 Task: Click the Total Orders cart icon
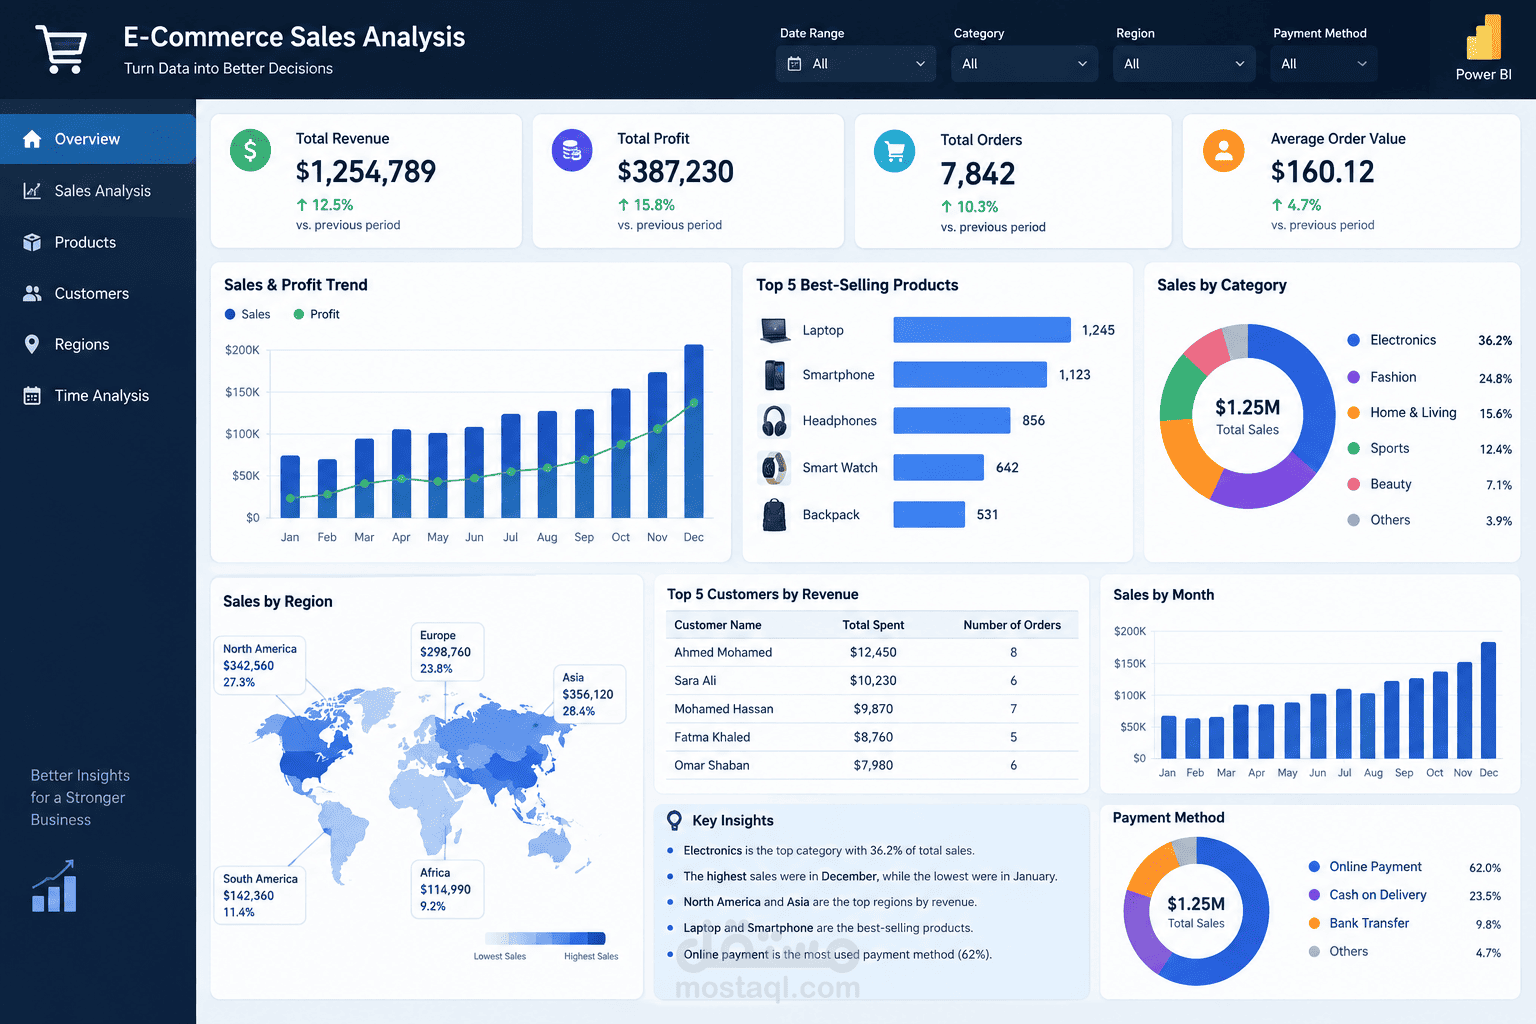[x=895, y=152]
